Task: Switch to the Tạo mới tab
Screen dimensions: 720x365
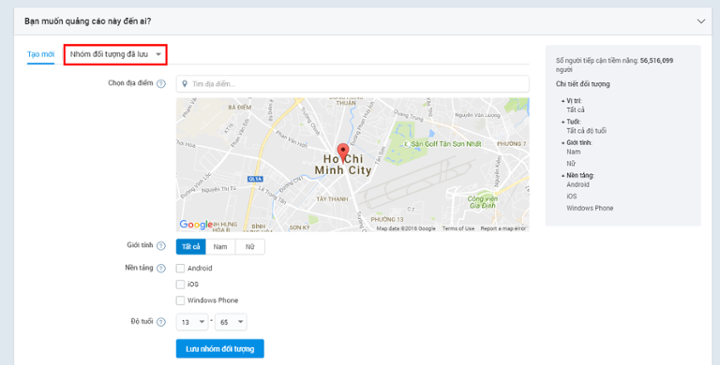Action: (40, 54)
